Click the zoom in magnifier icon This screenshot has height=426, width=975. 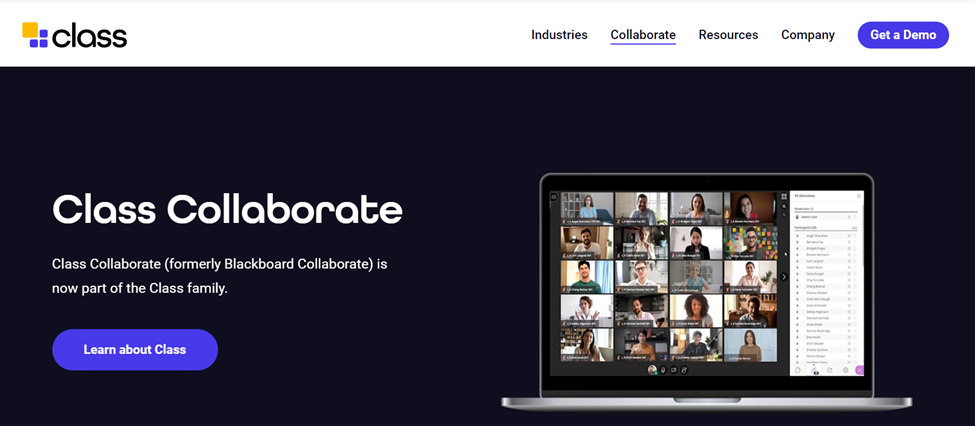[x=784, y=206]
